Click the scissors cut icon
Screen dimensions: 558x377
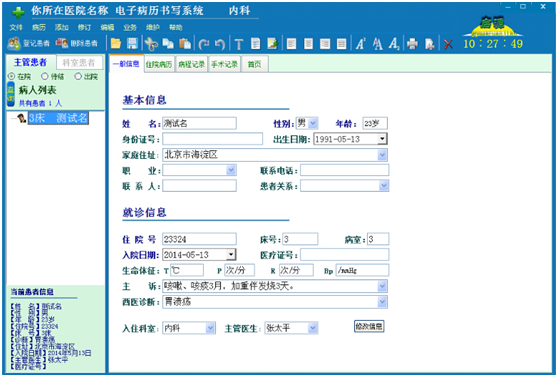point(151,44)
